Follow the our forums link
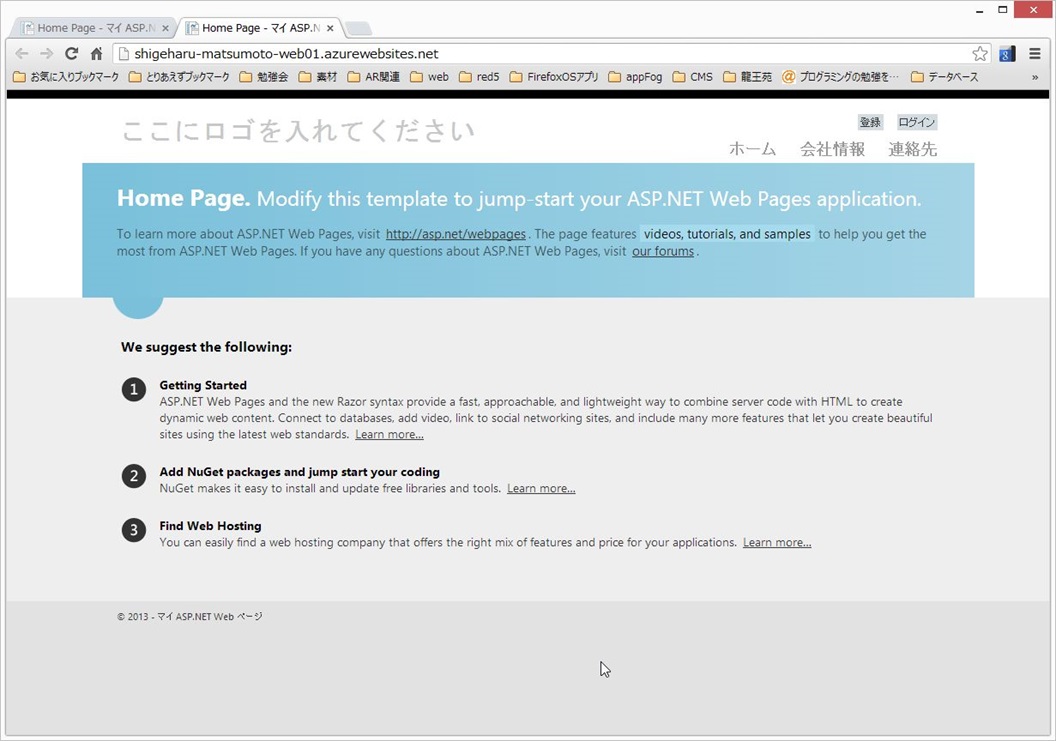 (x=663, y=251)
